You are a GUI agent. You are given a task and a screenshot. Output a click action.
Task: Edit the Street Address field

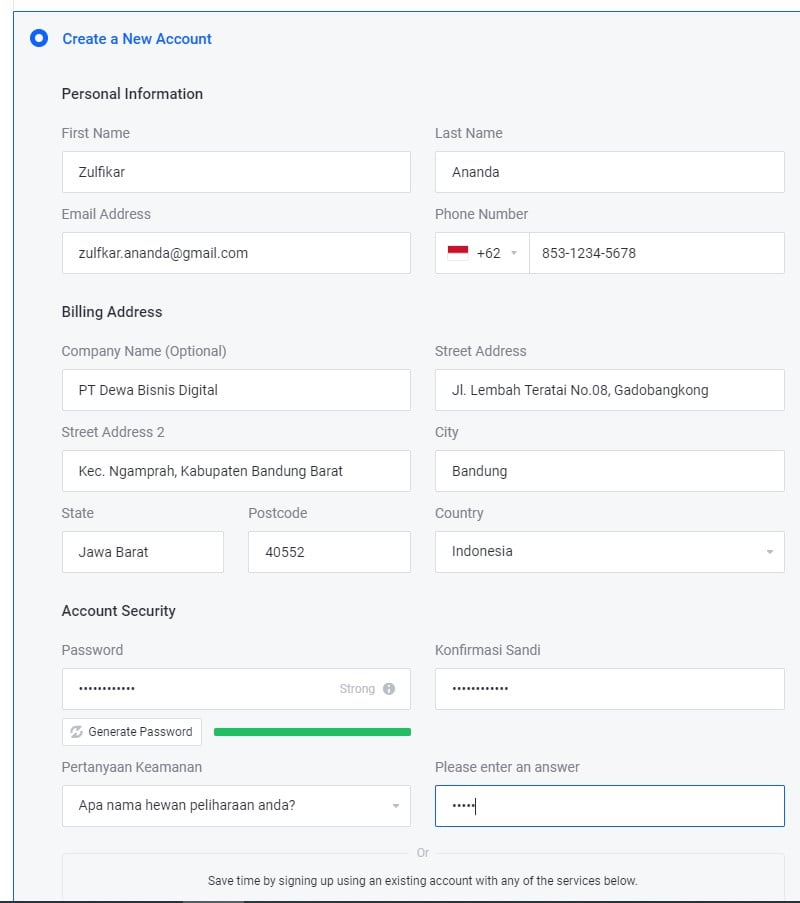click(x=609, y=390)
